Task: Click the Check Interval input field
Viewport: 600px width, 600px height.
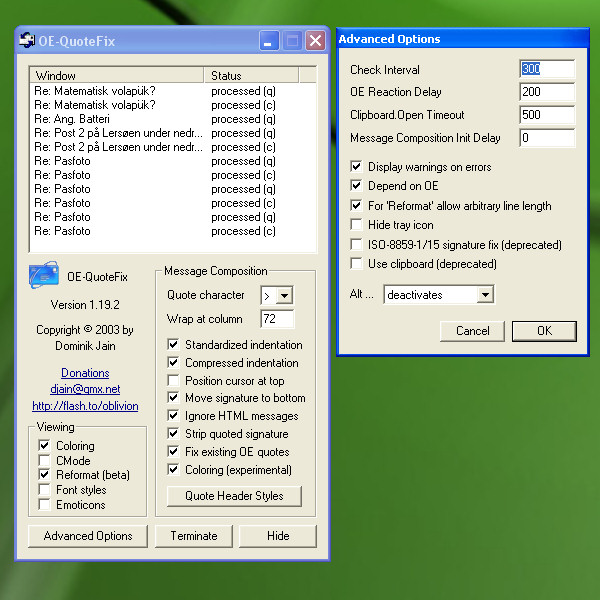Action: (x=547, y=69)
